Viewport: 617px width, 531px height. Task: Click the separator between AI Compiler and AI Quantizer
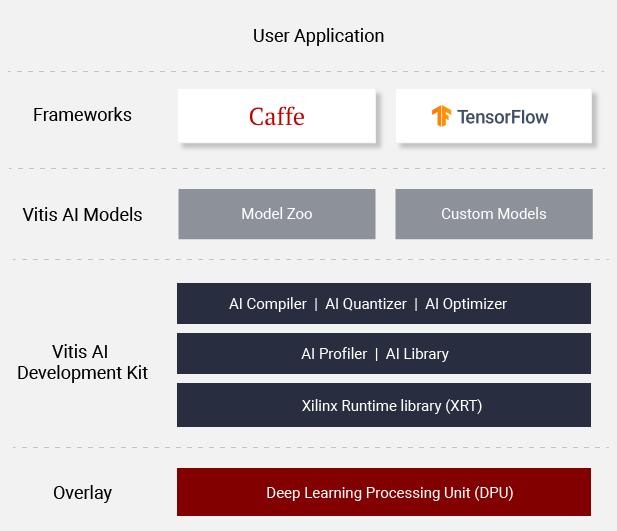tap(316, 304)
